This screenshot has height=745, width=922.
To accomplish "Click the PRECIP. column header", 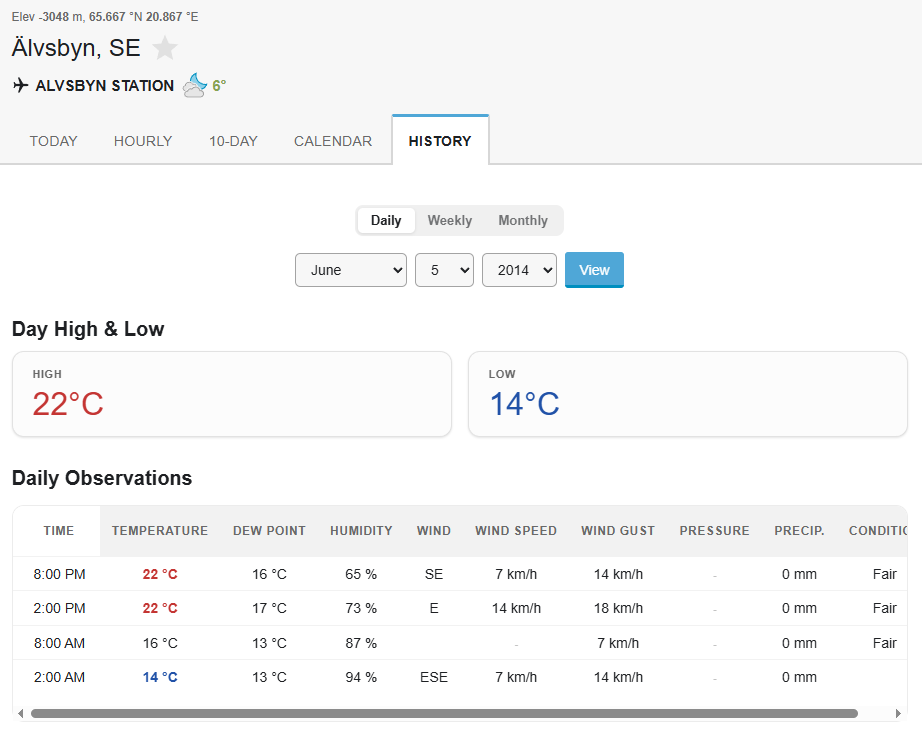I will pyautogui.click(x=799, y=531).
